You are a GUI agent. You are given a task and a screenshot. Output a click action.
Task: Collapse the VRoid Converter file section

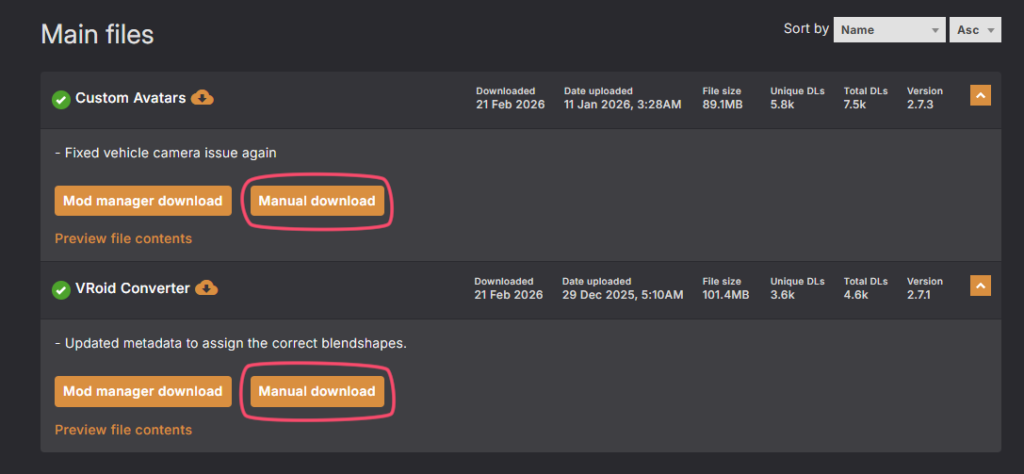[980, 286]
